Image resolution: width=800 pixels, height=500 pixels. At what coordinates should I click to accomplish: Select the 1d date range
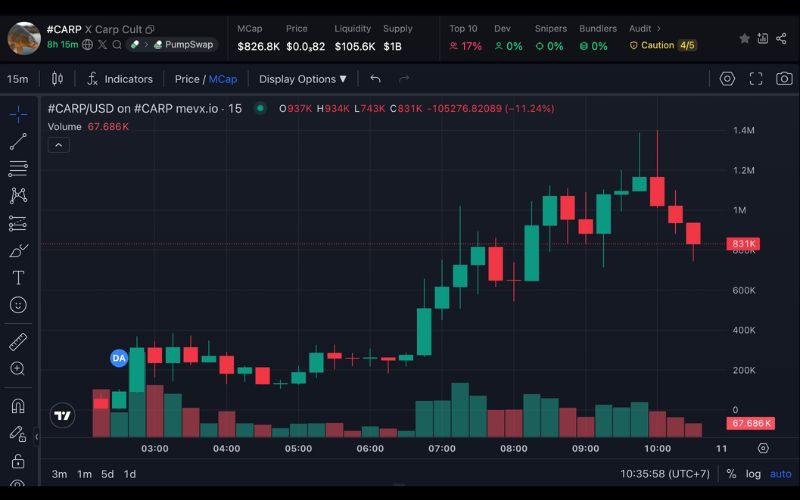[130, 474]
